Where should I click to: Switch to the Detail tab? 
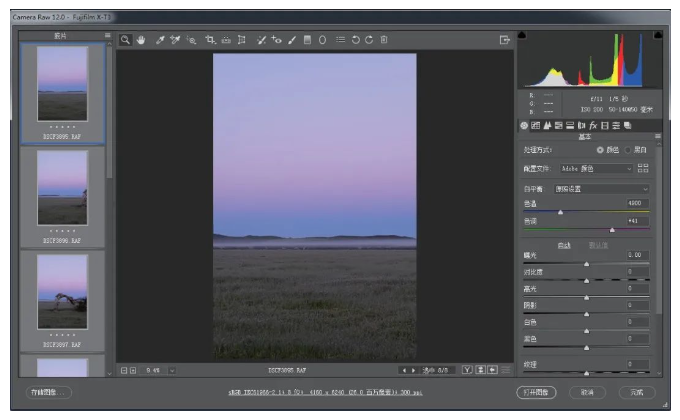(x=547, y=125)
